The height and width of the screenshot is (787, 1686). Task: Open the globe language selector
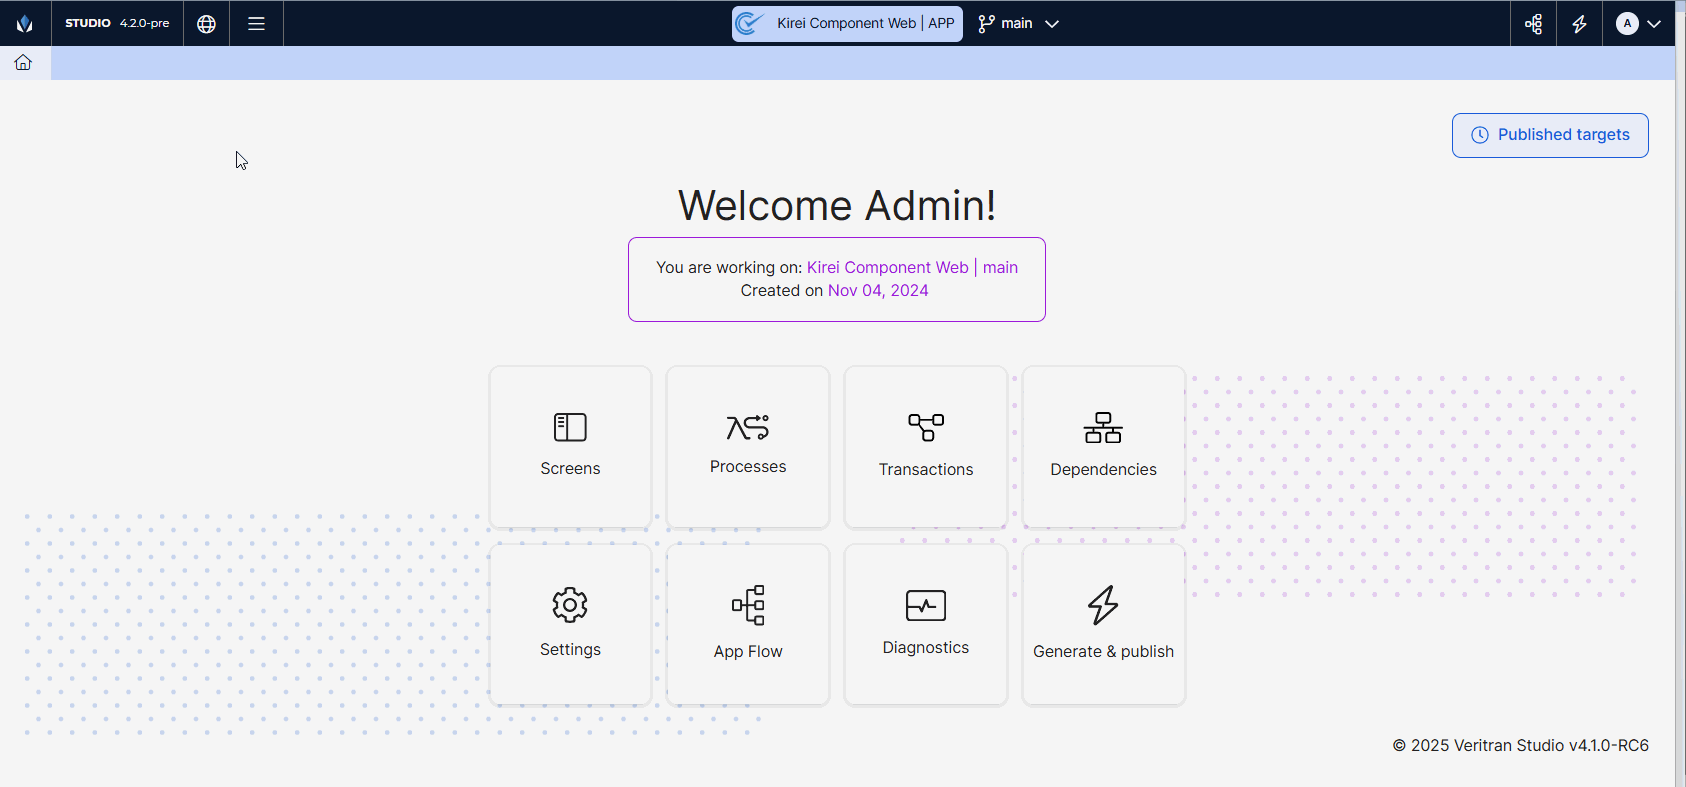(206, 23)
